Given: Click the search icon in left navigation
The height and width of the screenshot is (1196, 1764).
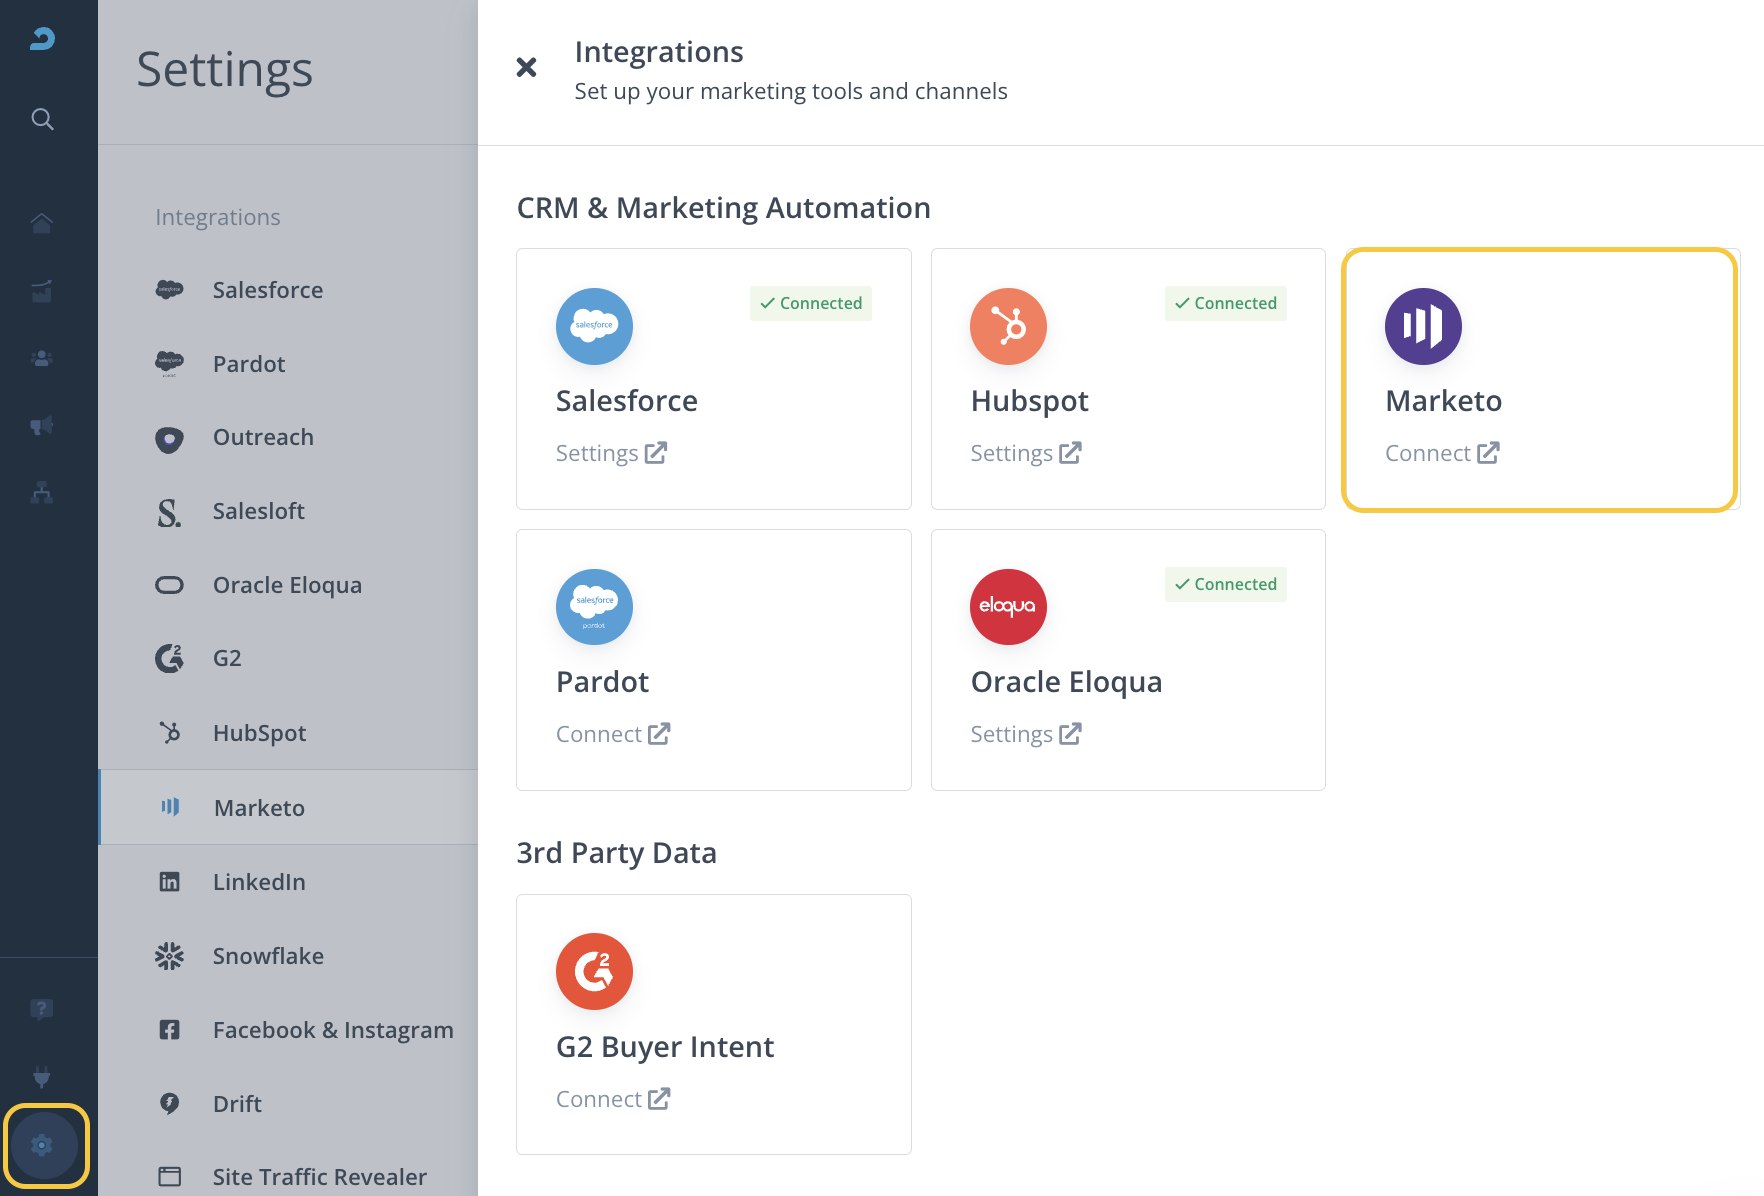Looking at the screenshot, I should point(42,120).
